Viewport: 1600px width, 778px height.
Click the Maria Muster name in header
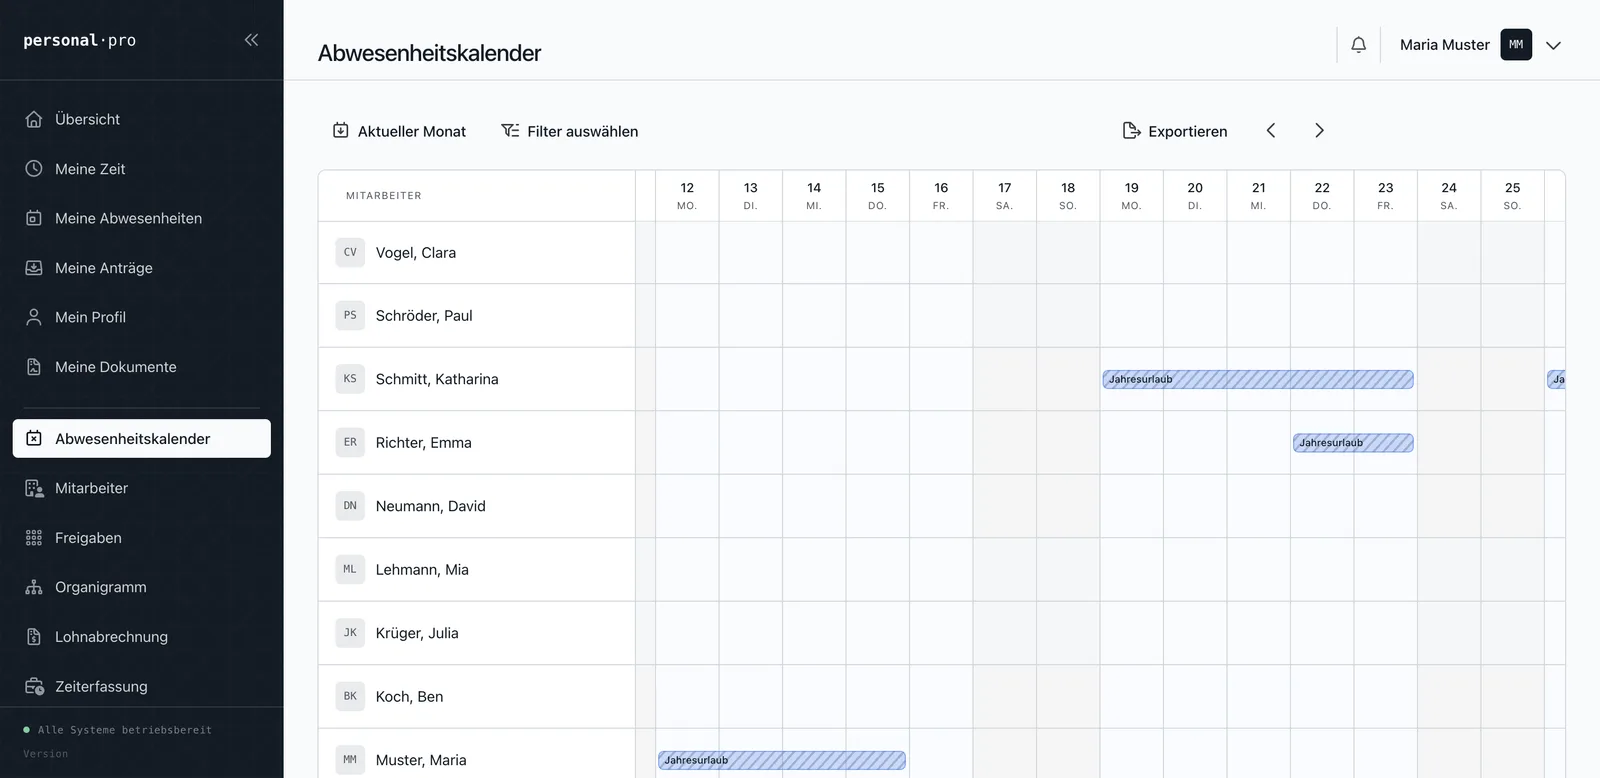[x=1444, y=45]
